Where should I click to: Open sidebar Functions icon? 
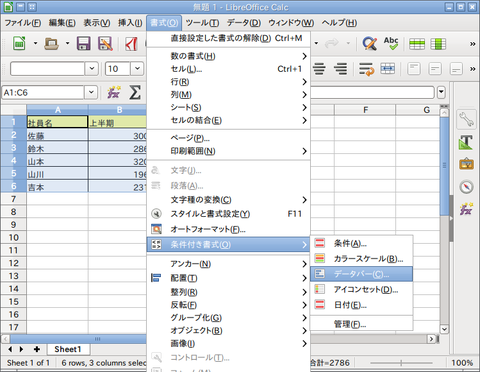466,209
